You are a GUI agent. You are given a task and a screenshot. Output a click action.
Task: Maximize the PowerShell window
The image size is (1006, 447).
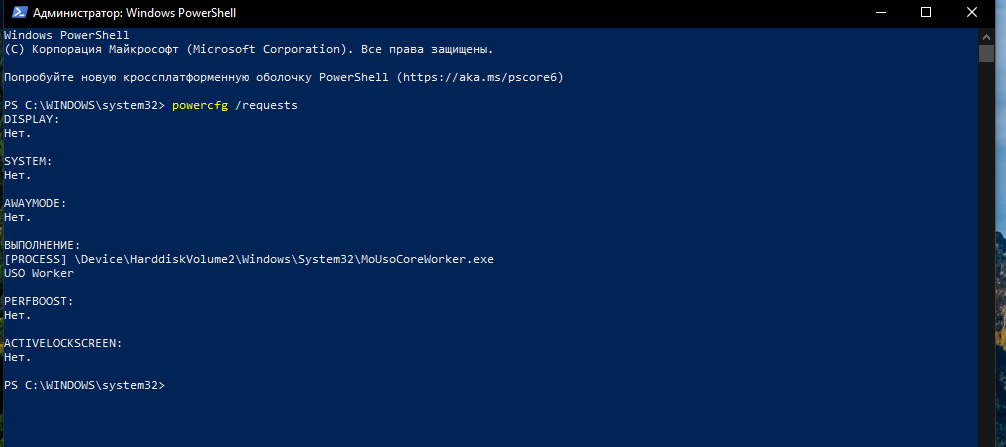[x=925, y=13]
